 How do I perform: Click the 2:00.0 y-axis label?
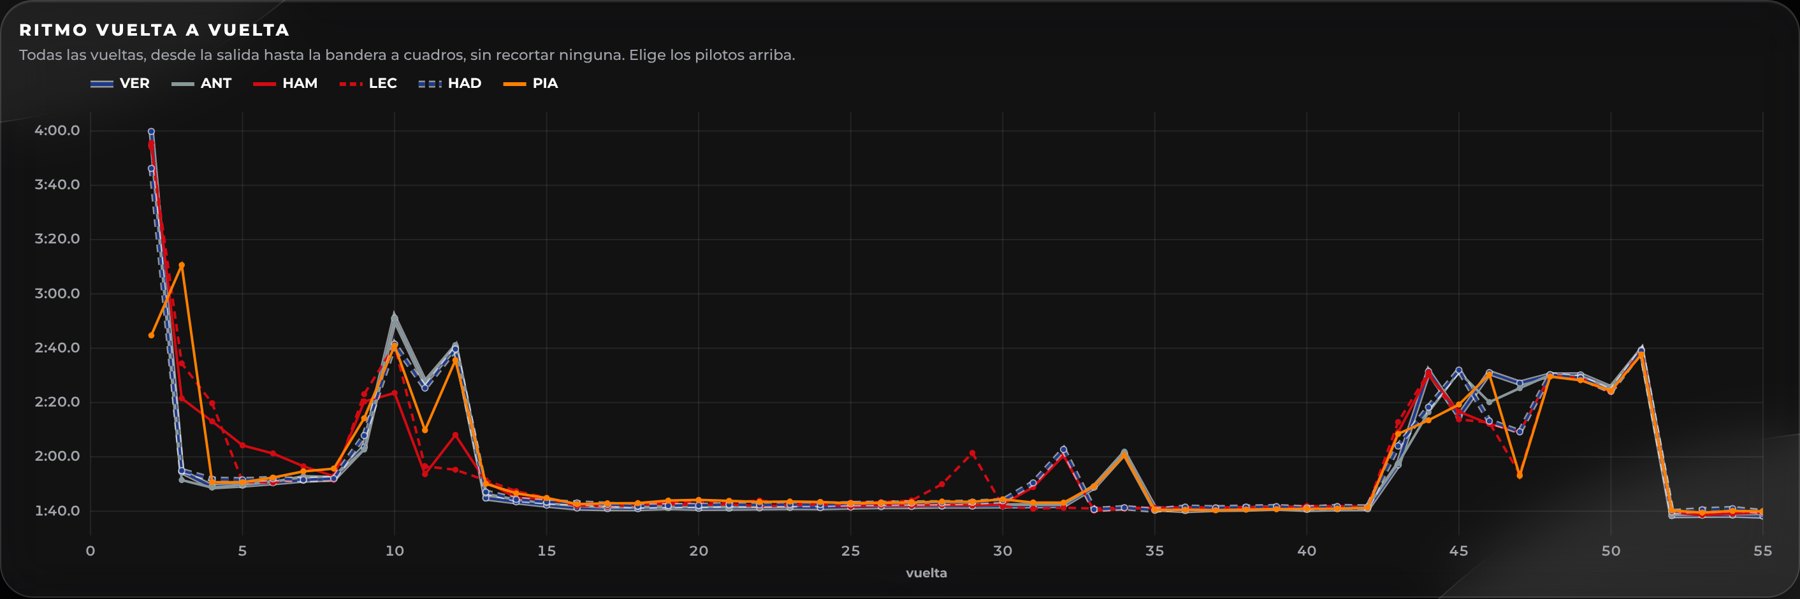click(x=57, y=457)
